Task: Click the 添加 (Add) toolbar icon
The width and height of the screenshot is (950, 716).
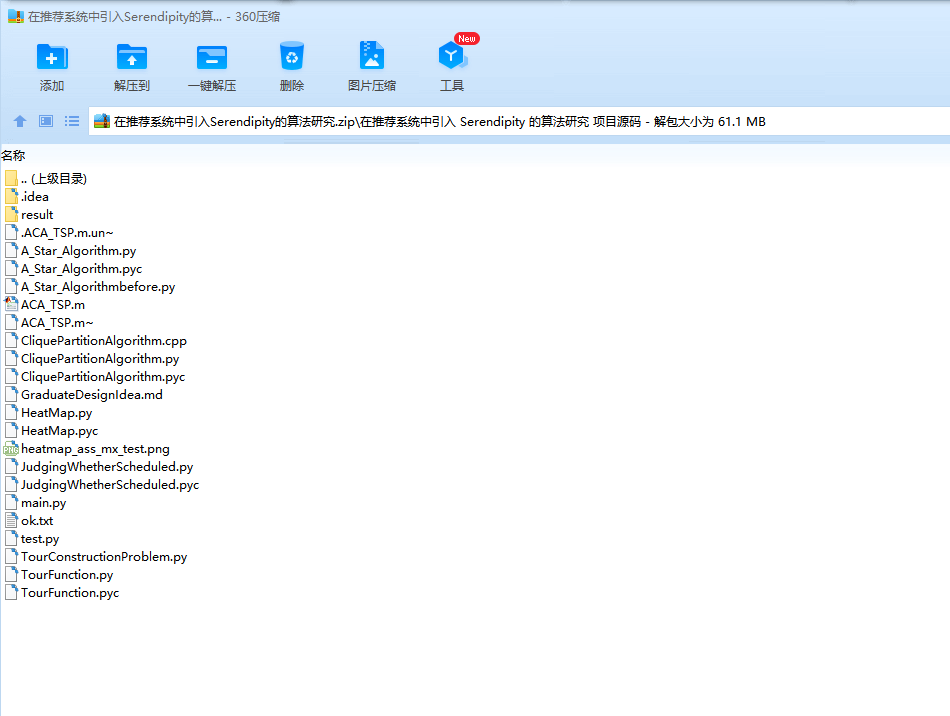Action: 52,58
